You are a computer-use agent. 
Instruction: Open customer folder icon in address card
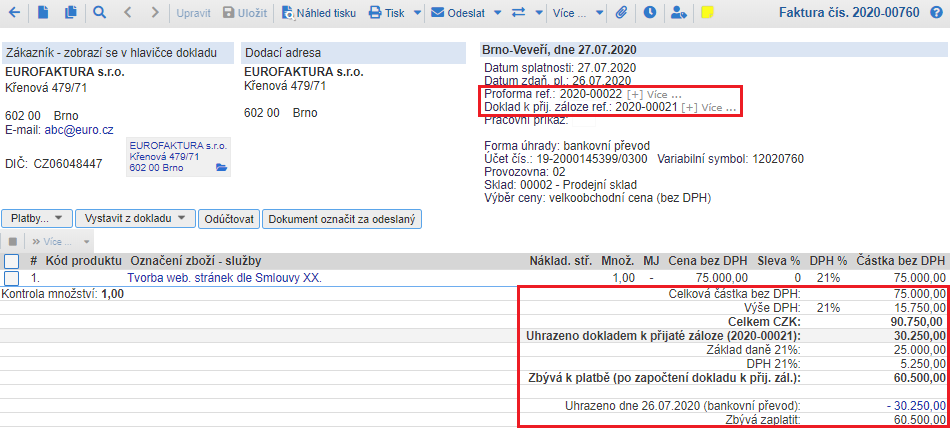tap(222, 168)
